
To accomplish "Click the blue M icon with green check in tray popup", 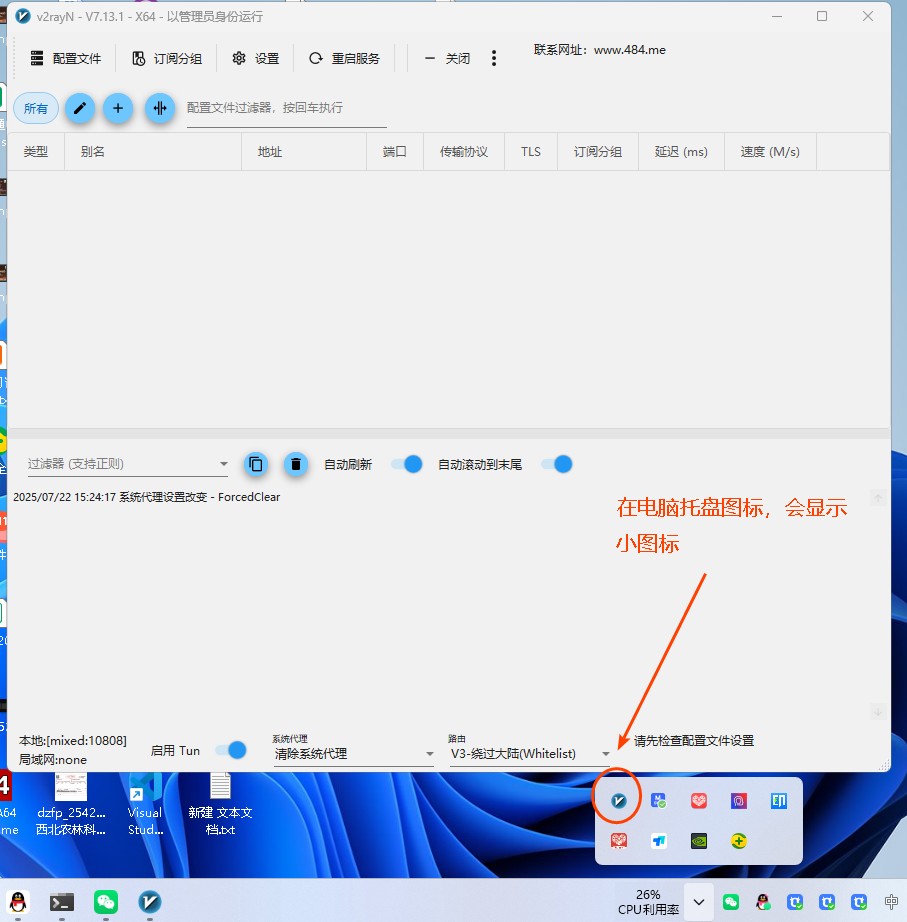I will tap(658, 800).
